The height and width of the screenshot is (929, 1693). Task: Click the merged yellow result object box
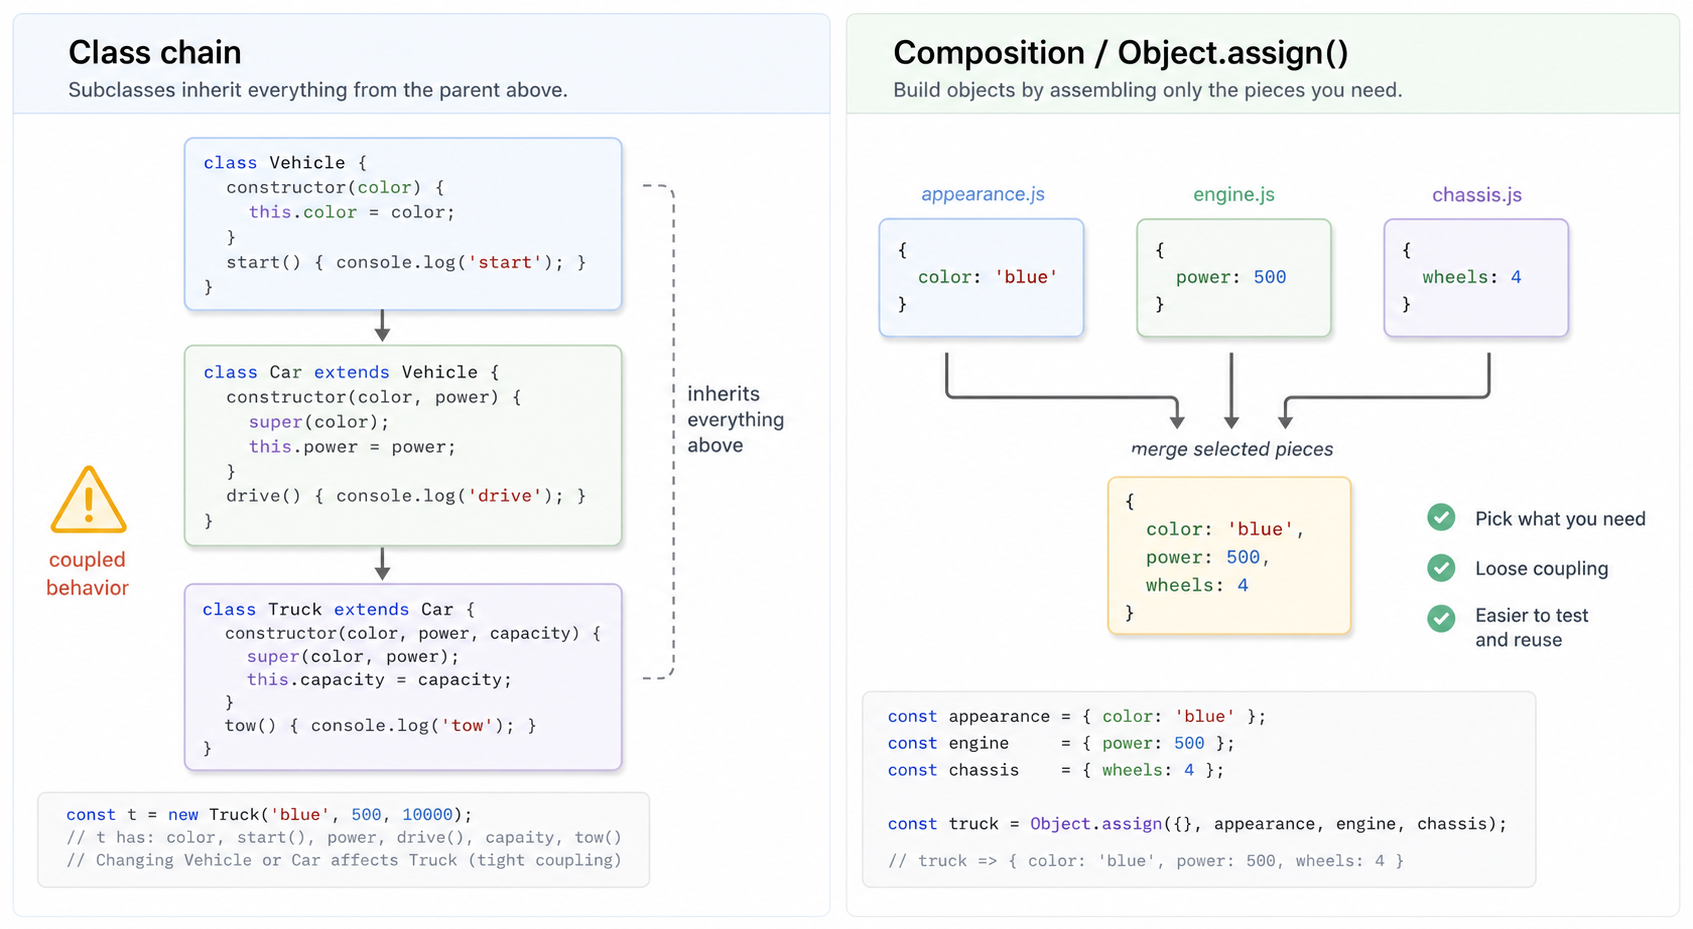pos(1229,555)
